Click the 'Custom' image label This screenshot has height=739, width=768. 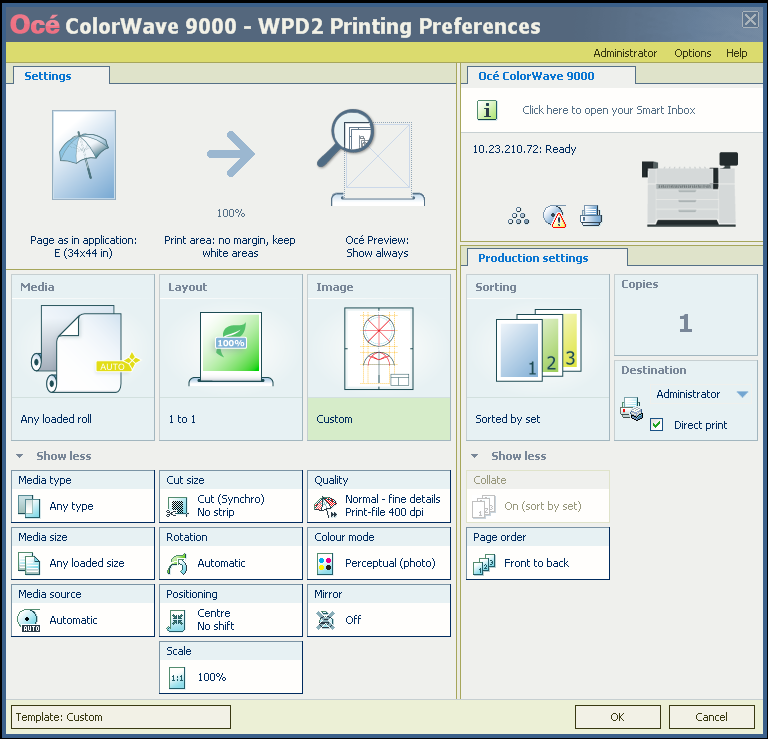tap(334, 419)
